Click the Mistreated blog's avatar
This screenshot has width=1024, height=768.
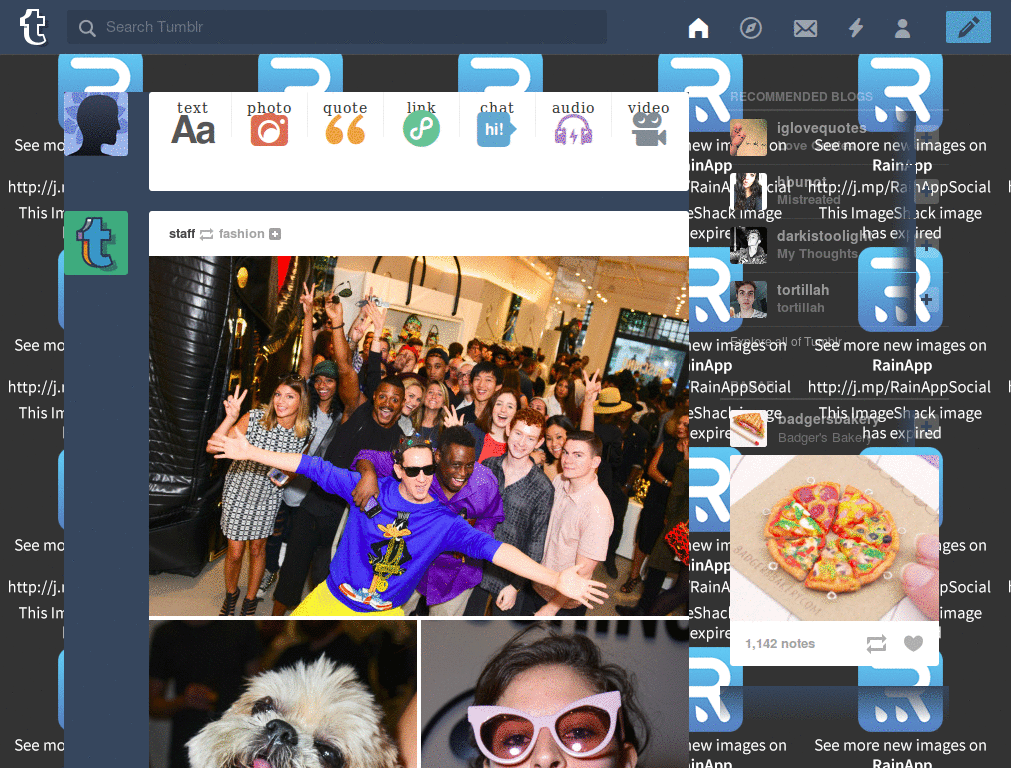[748, 191]
